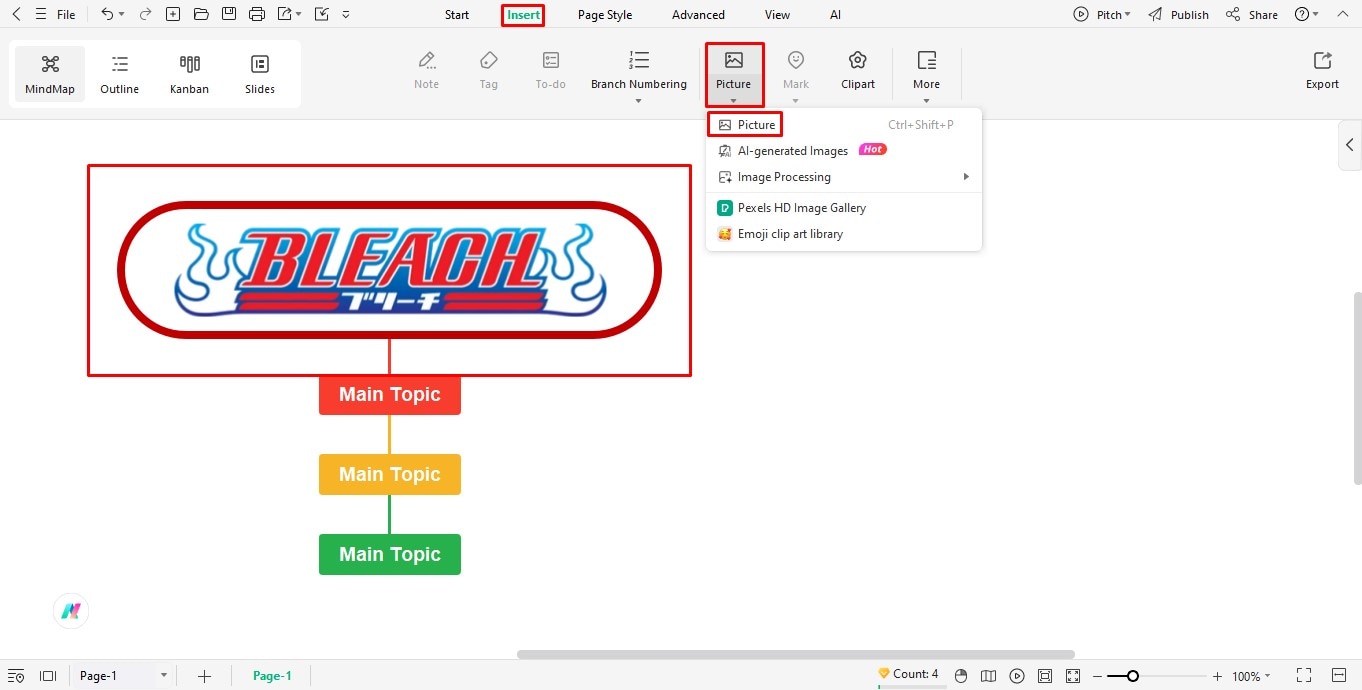This screenshot has height=690, width=1362.
Task: Click the four-arrow expand icon in the status bar
Action: [x=1073, y=676]
